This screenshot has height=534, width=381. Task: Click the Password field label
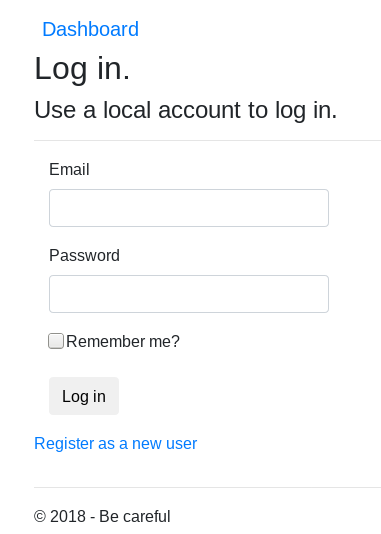pyautogui.click(x=84, y=255)
